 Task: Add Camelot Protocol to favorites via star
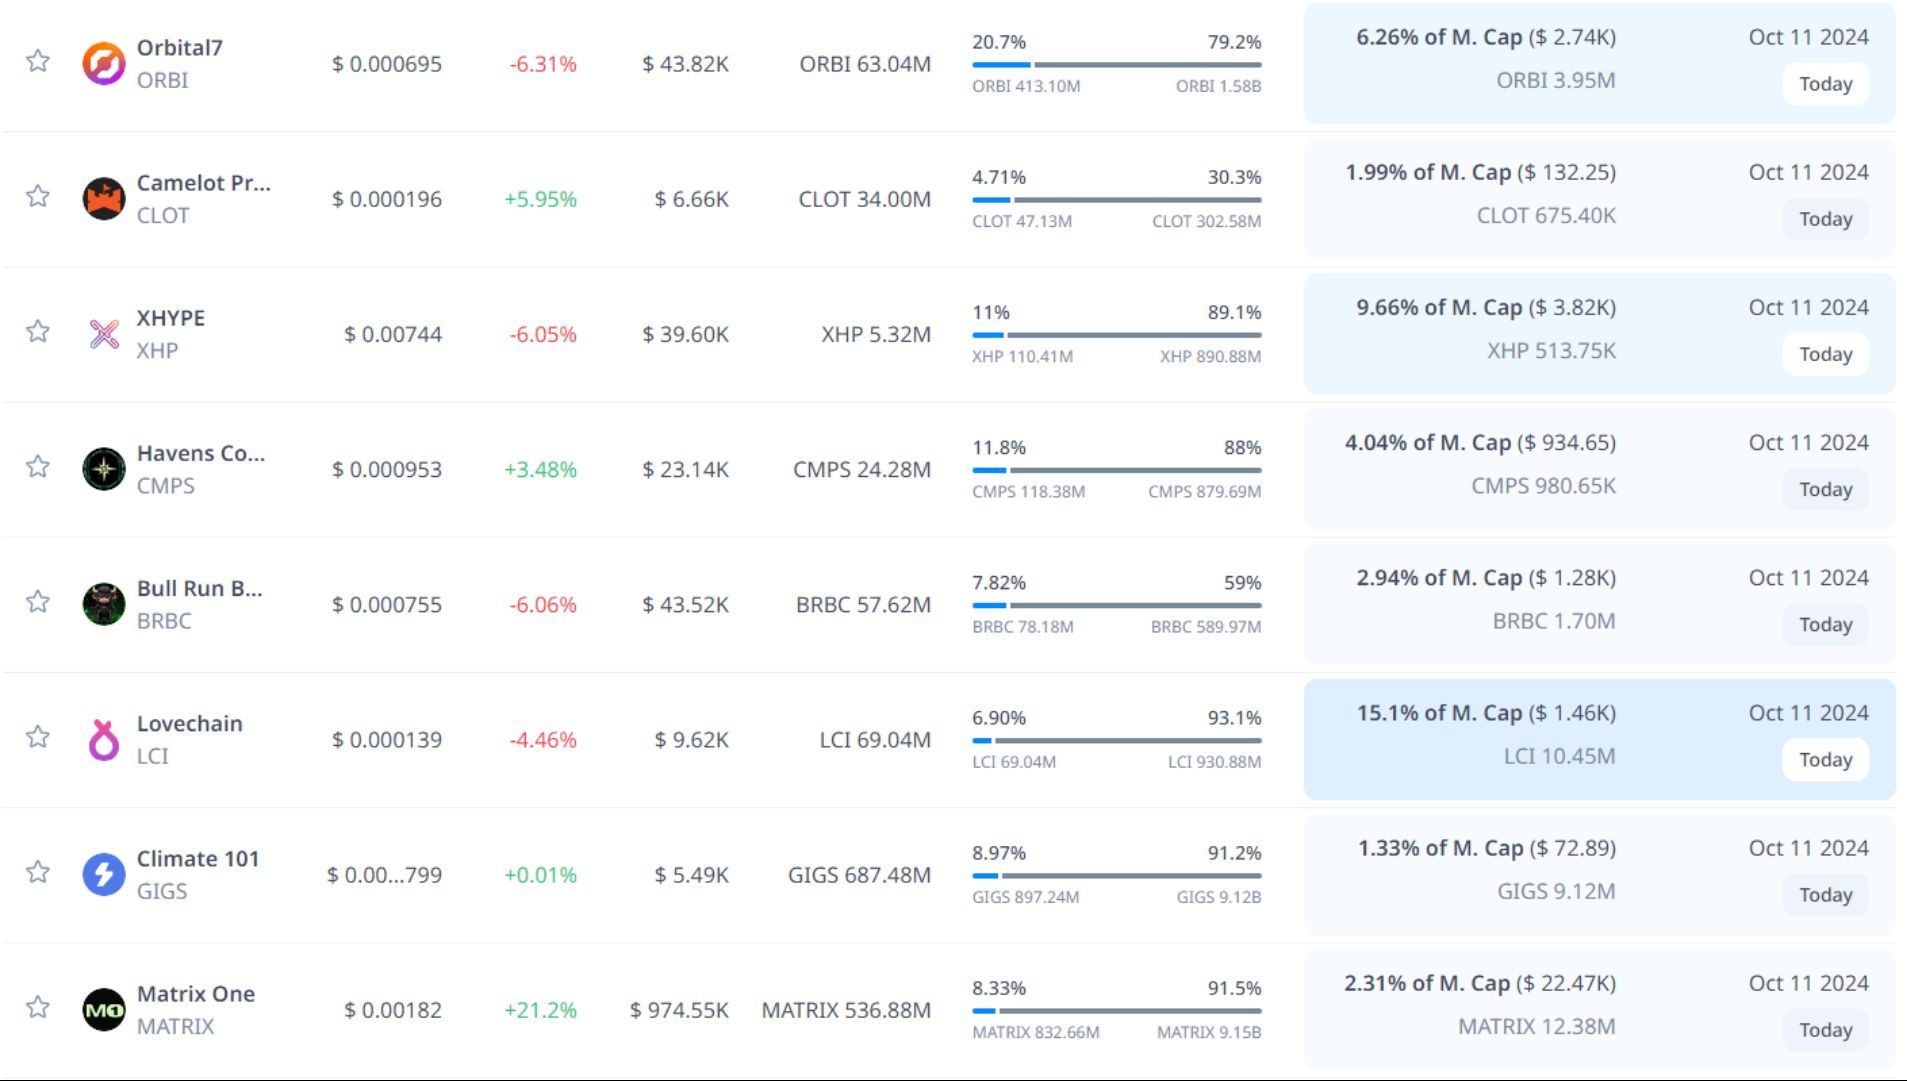pyautogui.click(x=38, y=196)
